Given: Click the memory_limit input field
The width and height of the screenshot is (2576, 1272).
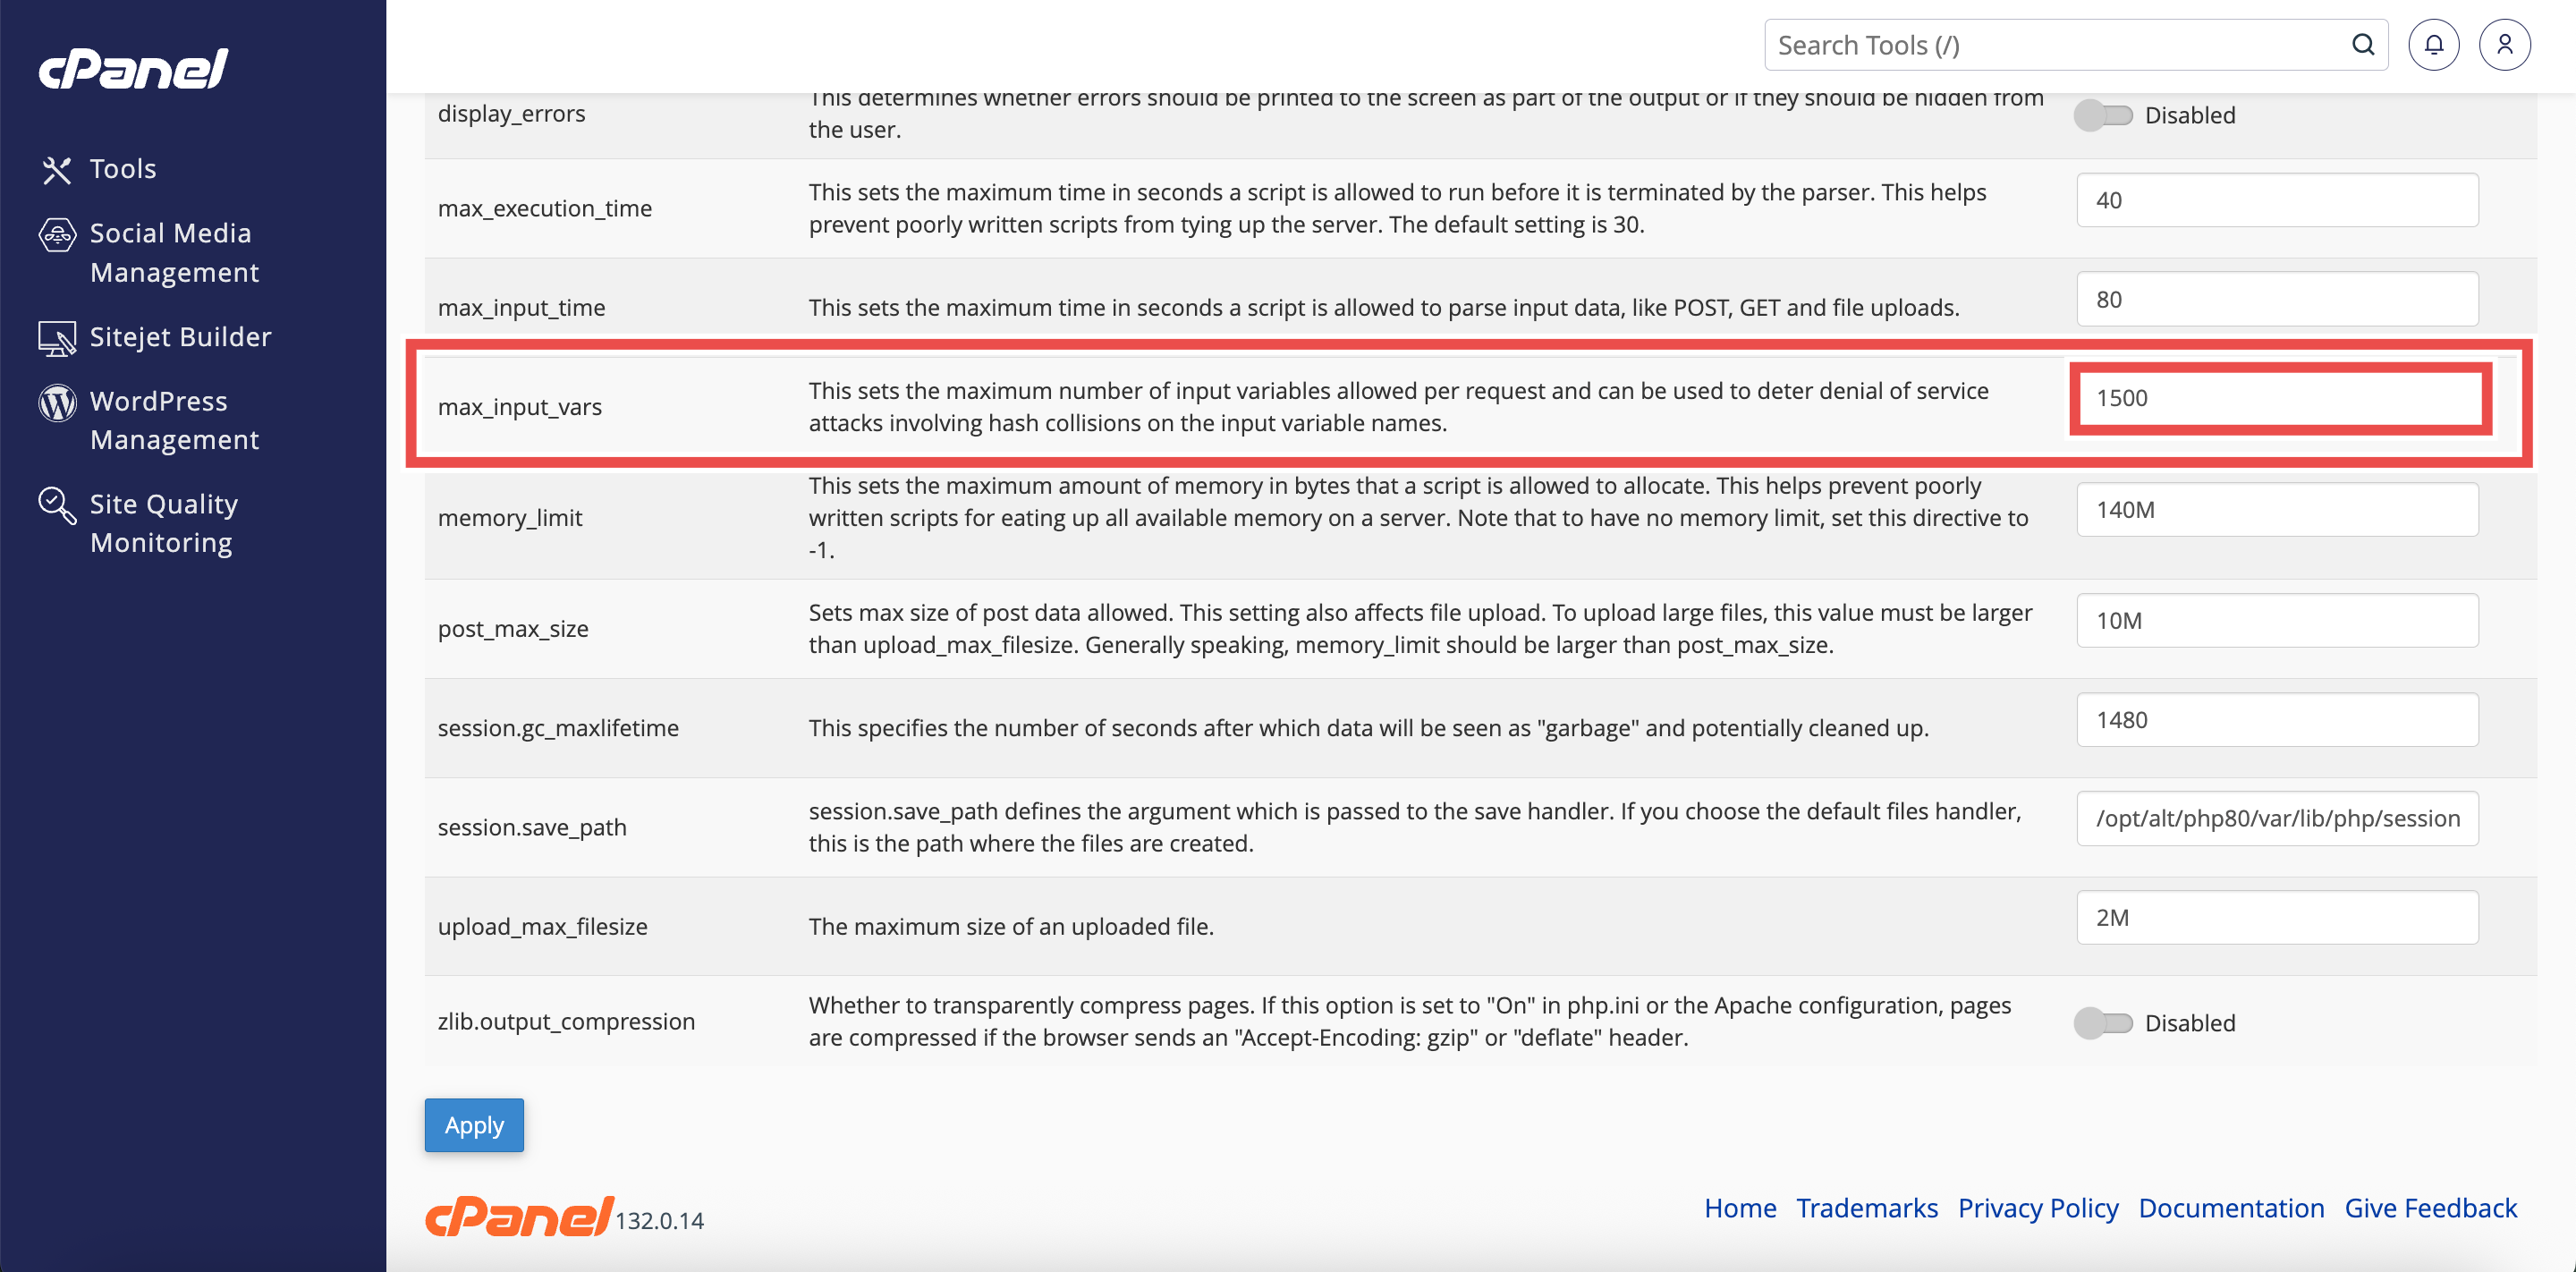Looking at the screenshot, I should (x=2277, y=510).
